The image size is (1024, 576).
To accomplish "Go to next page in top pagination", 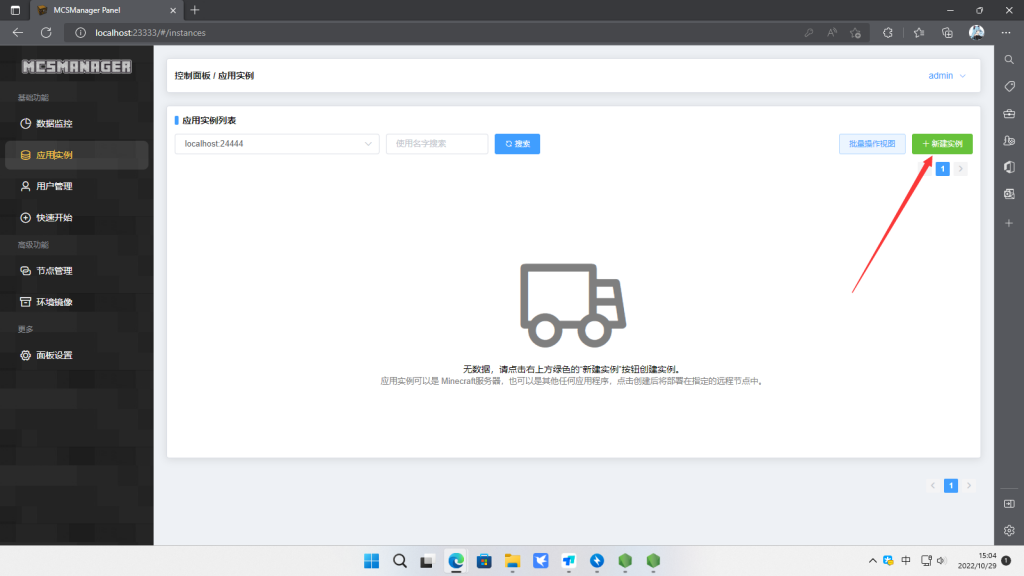I will [961, 169].
